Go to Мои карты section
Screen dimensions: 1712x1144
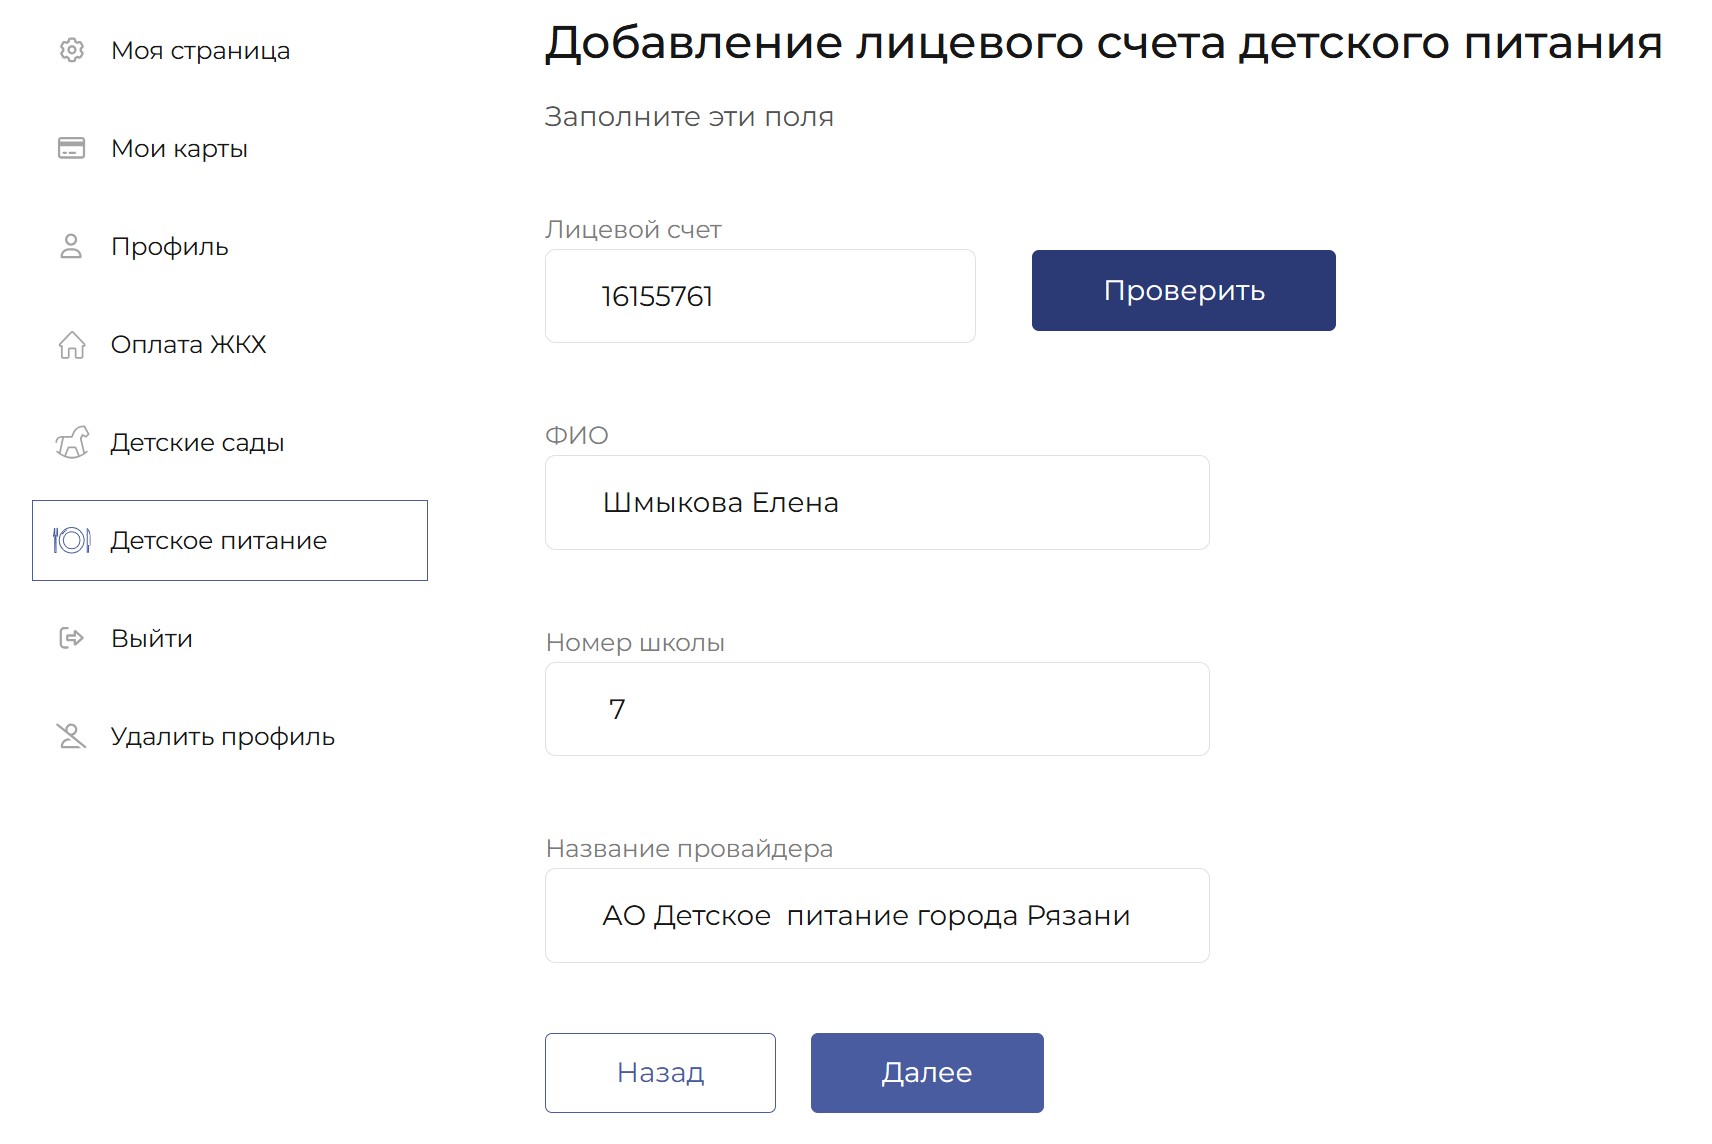tap(179, 149)
